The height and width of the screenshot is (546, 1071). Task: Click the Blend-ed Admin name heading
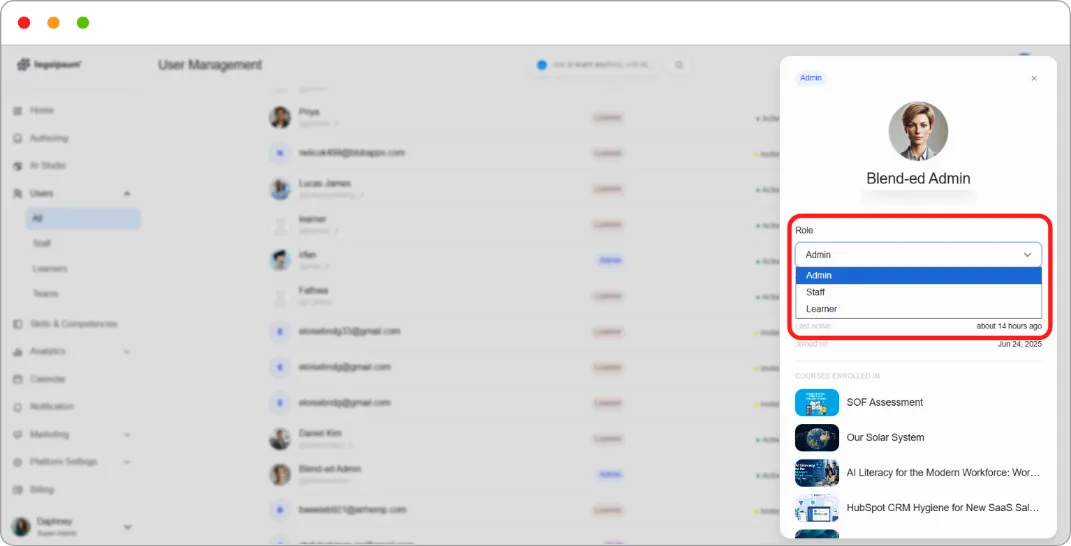[x=918, y=178]
